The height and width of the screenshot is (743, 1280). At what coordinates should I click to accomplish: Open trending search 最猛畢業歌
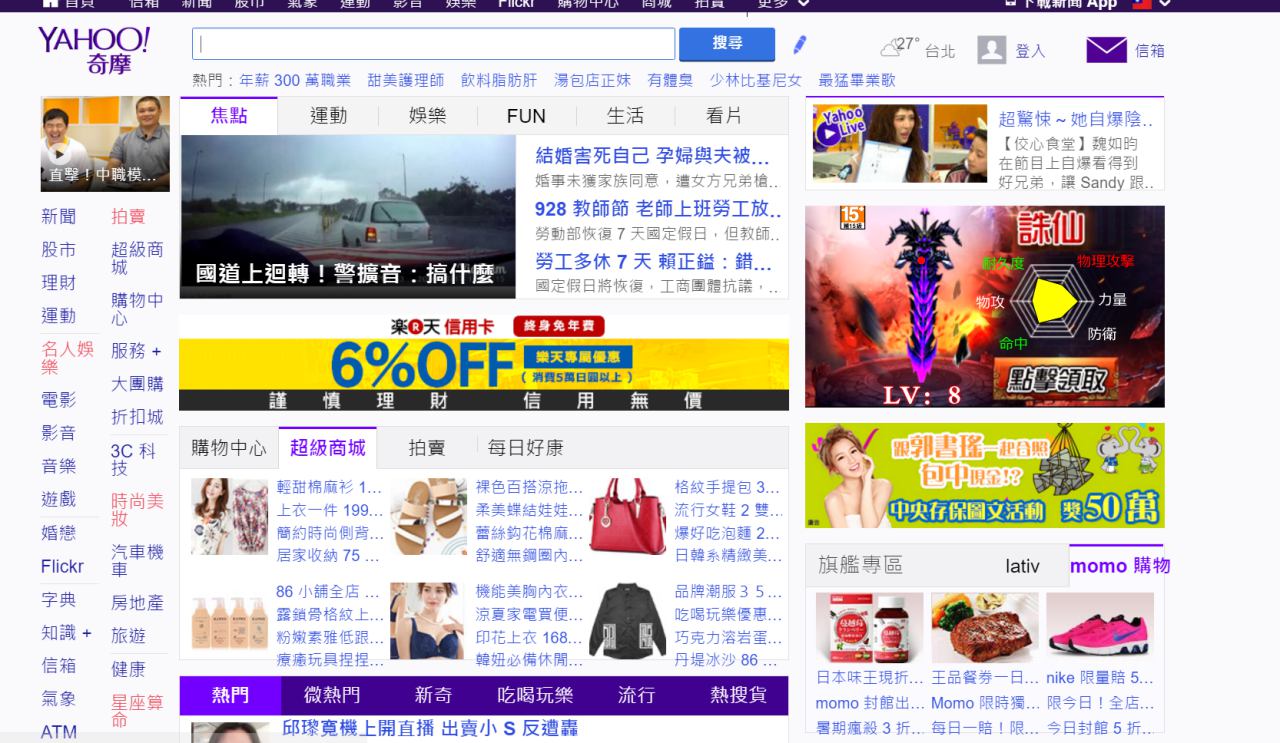coord(857,80)
